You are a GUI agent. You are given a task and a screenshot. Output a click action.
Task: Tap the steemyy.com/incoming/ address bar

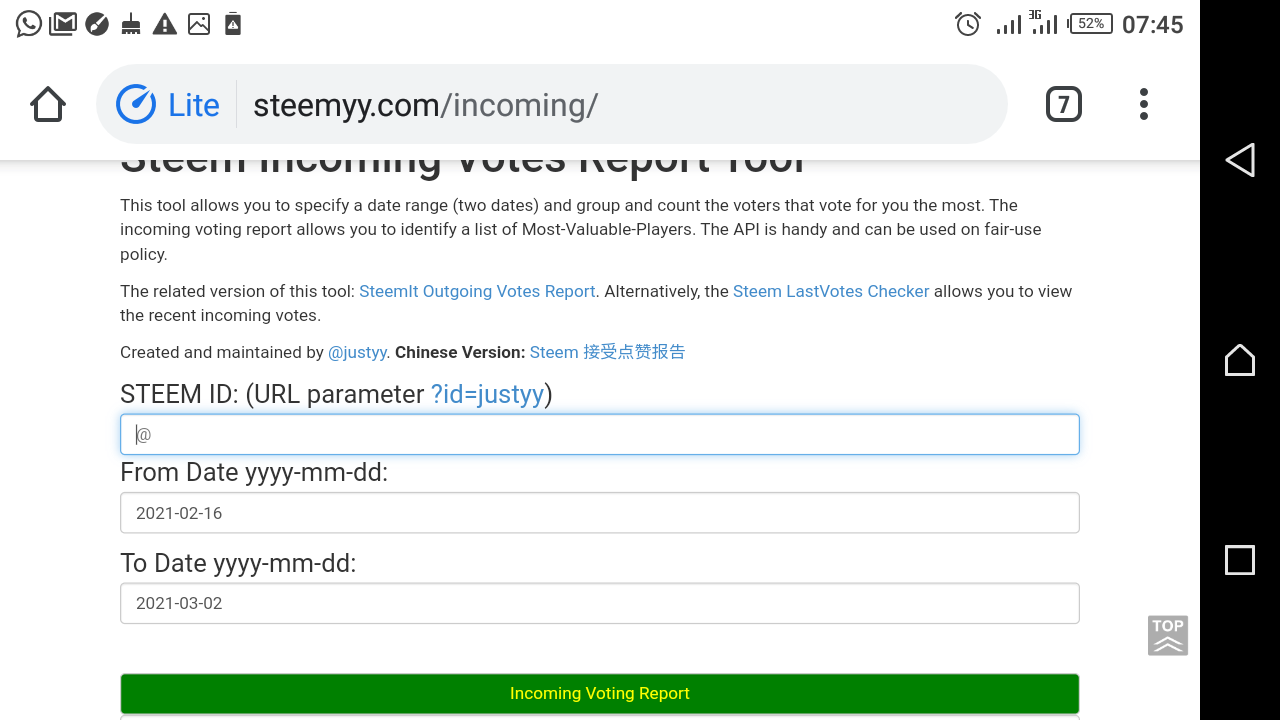pyautogui.click(x=551, y=104)
